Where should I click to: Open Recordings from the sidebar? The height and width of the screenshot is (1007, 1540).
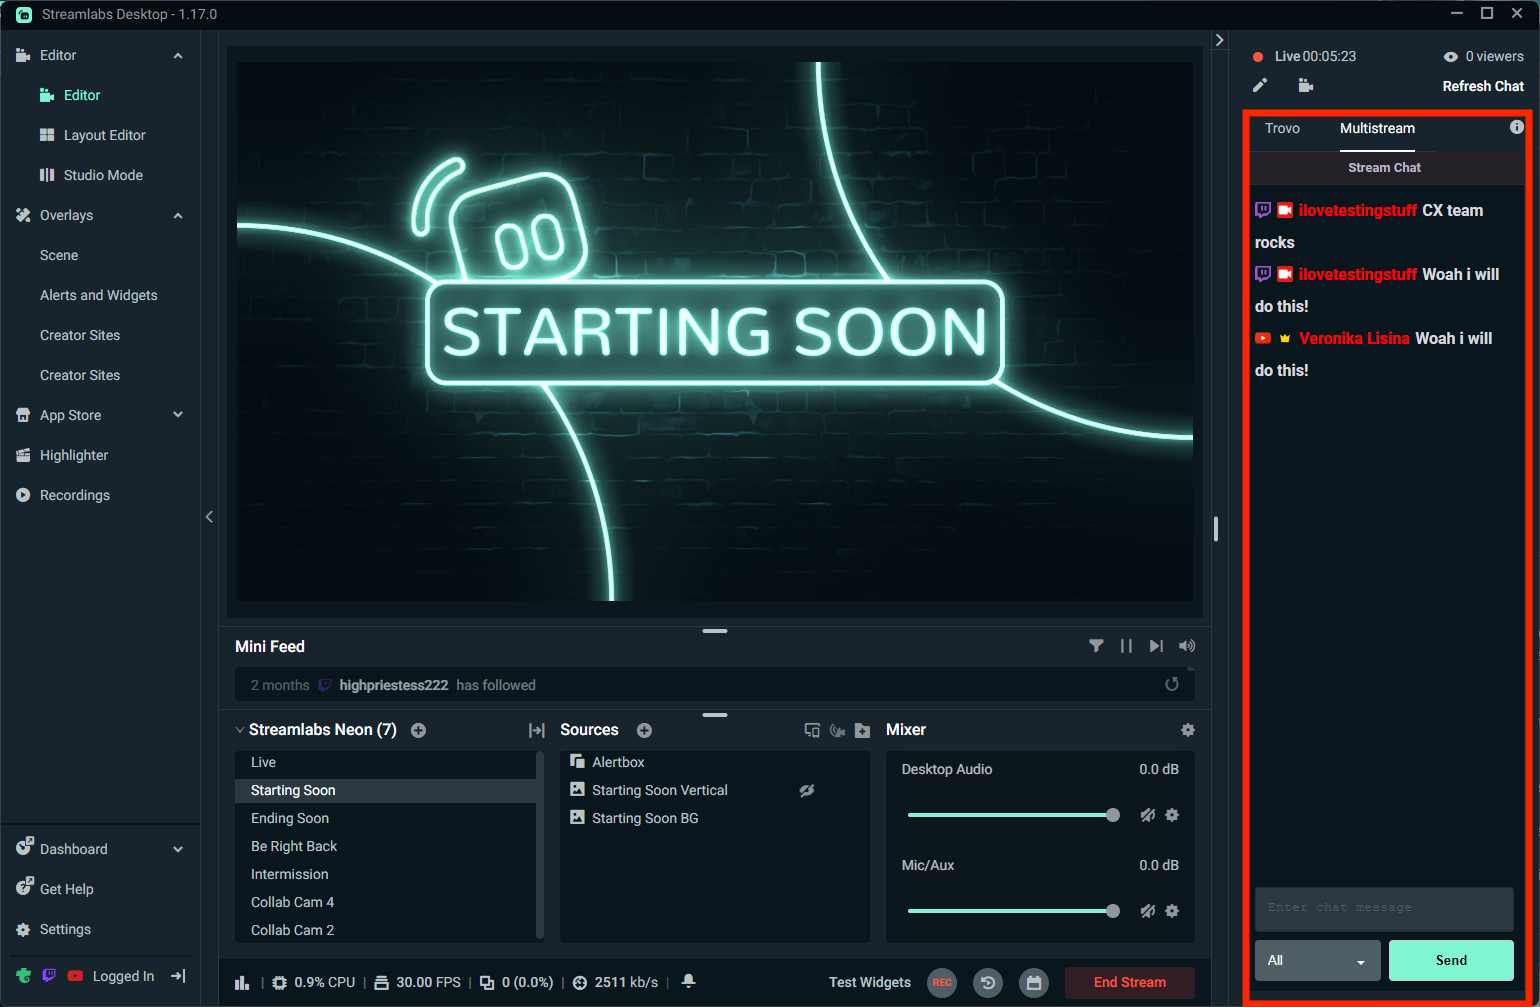[74, 495]
